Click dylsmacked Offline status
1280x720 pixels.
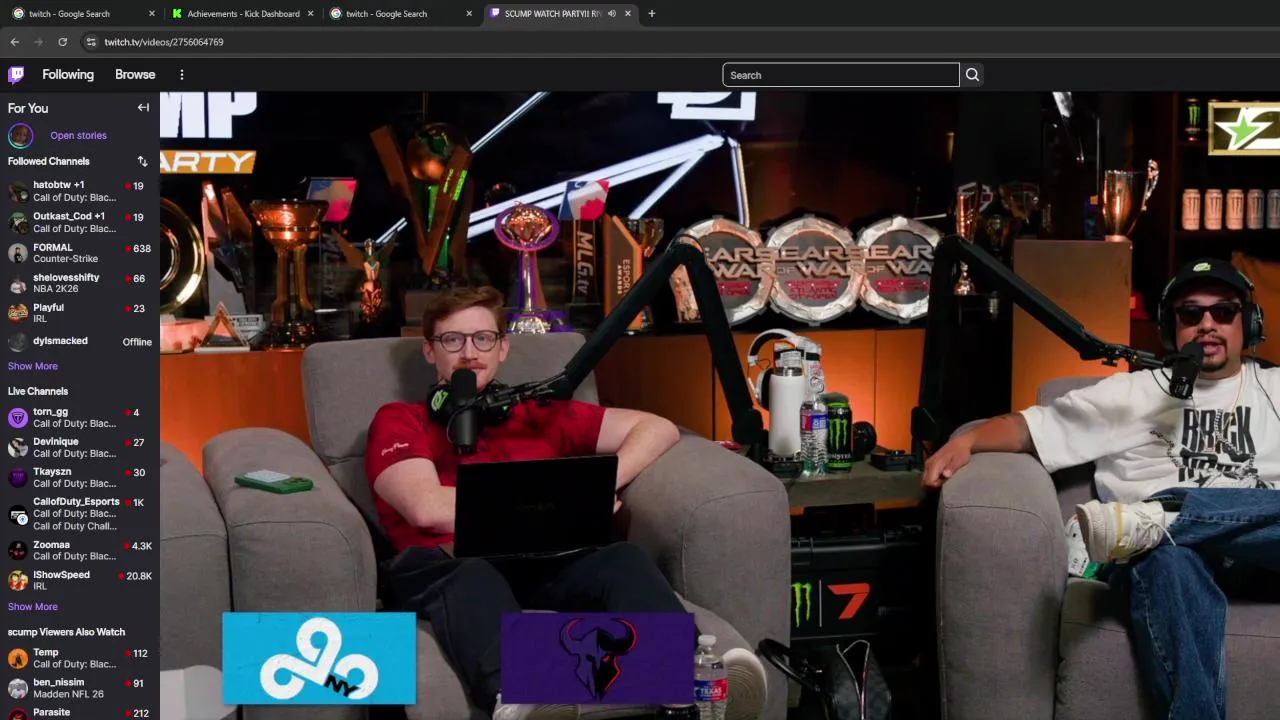(x=137, y=342)
